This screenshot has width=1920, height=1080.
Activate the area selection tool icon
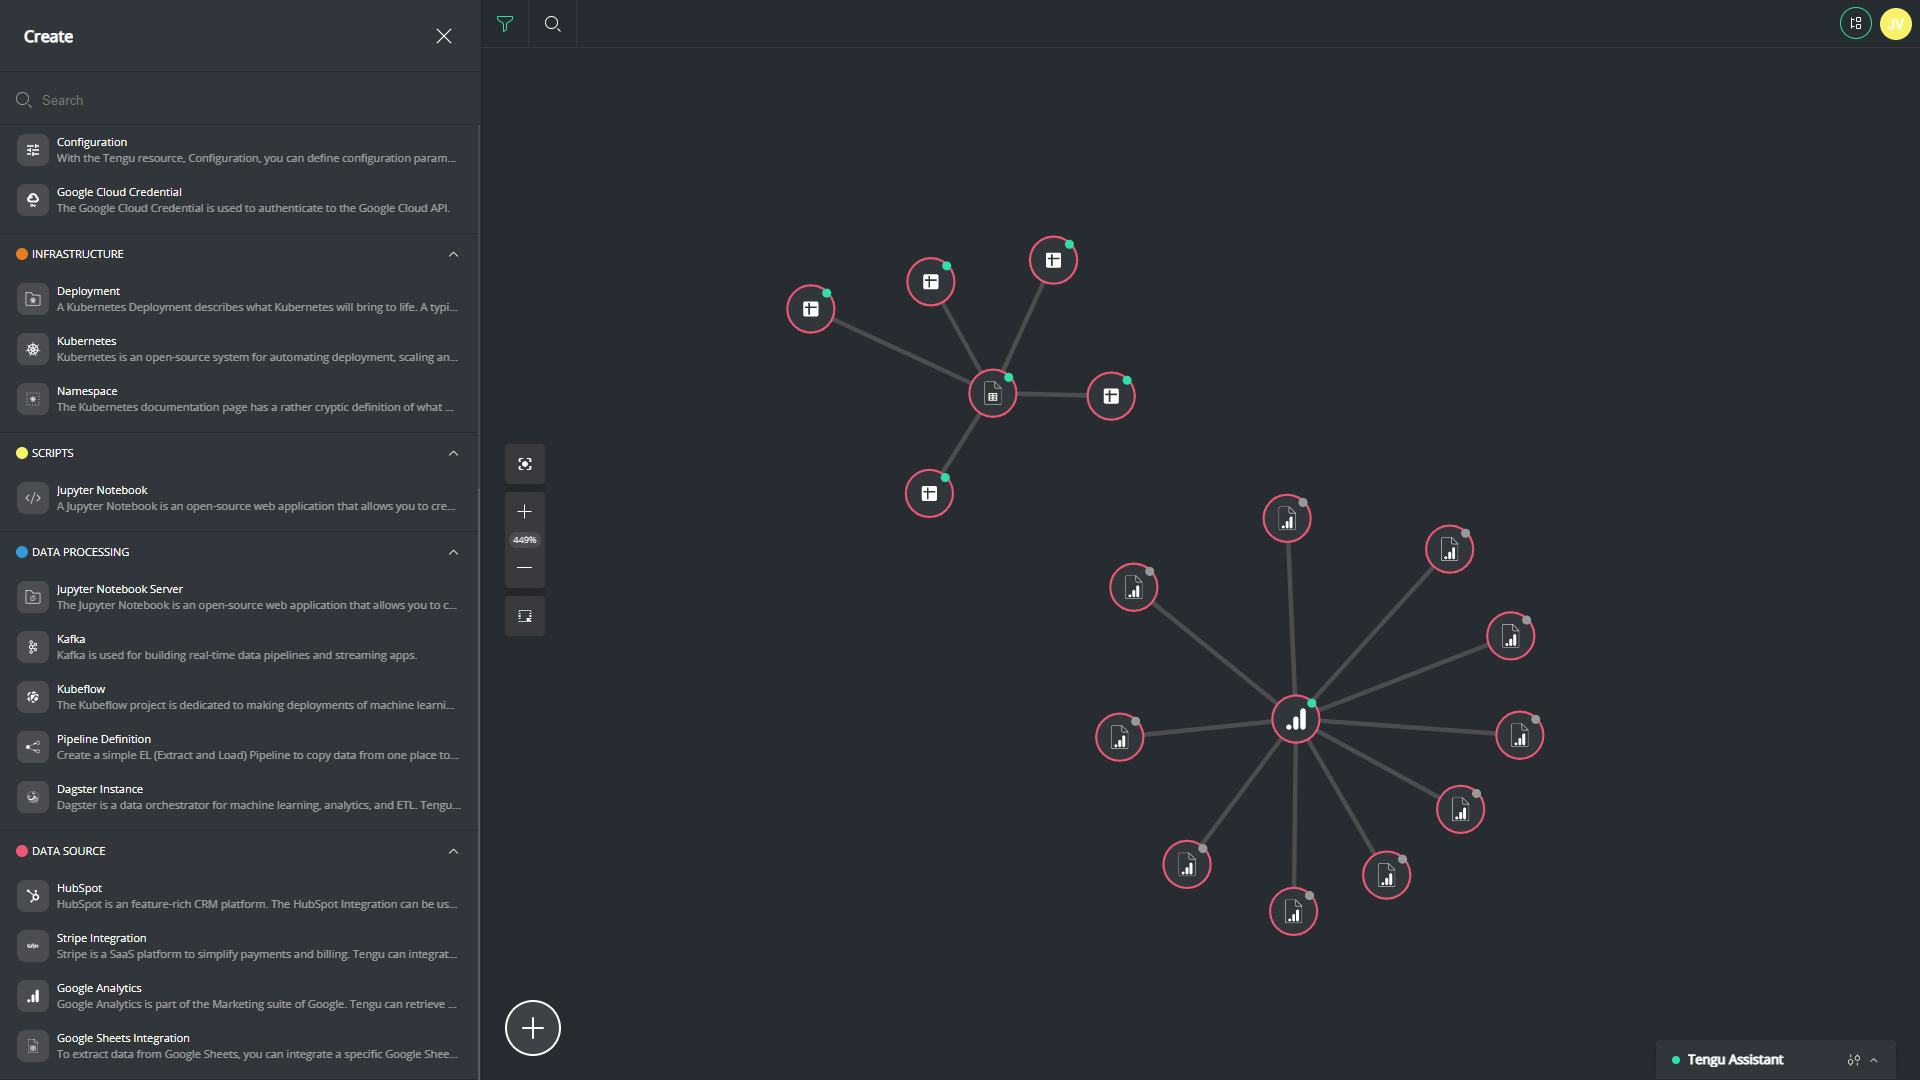tap(525, 616)
